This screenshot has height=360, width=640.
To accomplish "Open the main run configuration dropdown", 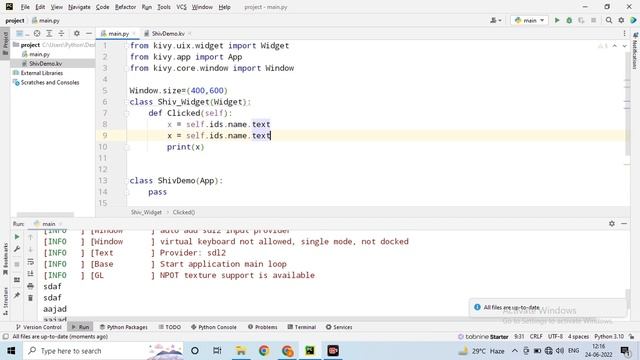I will pyautogui.click(x=529, y=20).
